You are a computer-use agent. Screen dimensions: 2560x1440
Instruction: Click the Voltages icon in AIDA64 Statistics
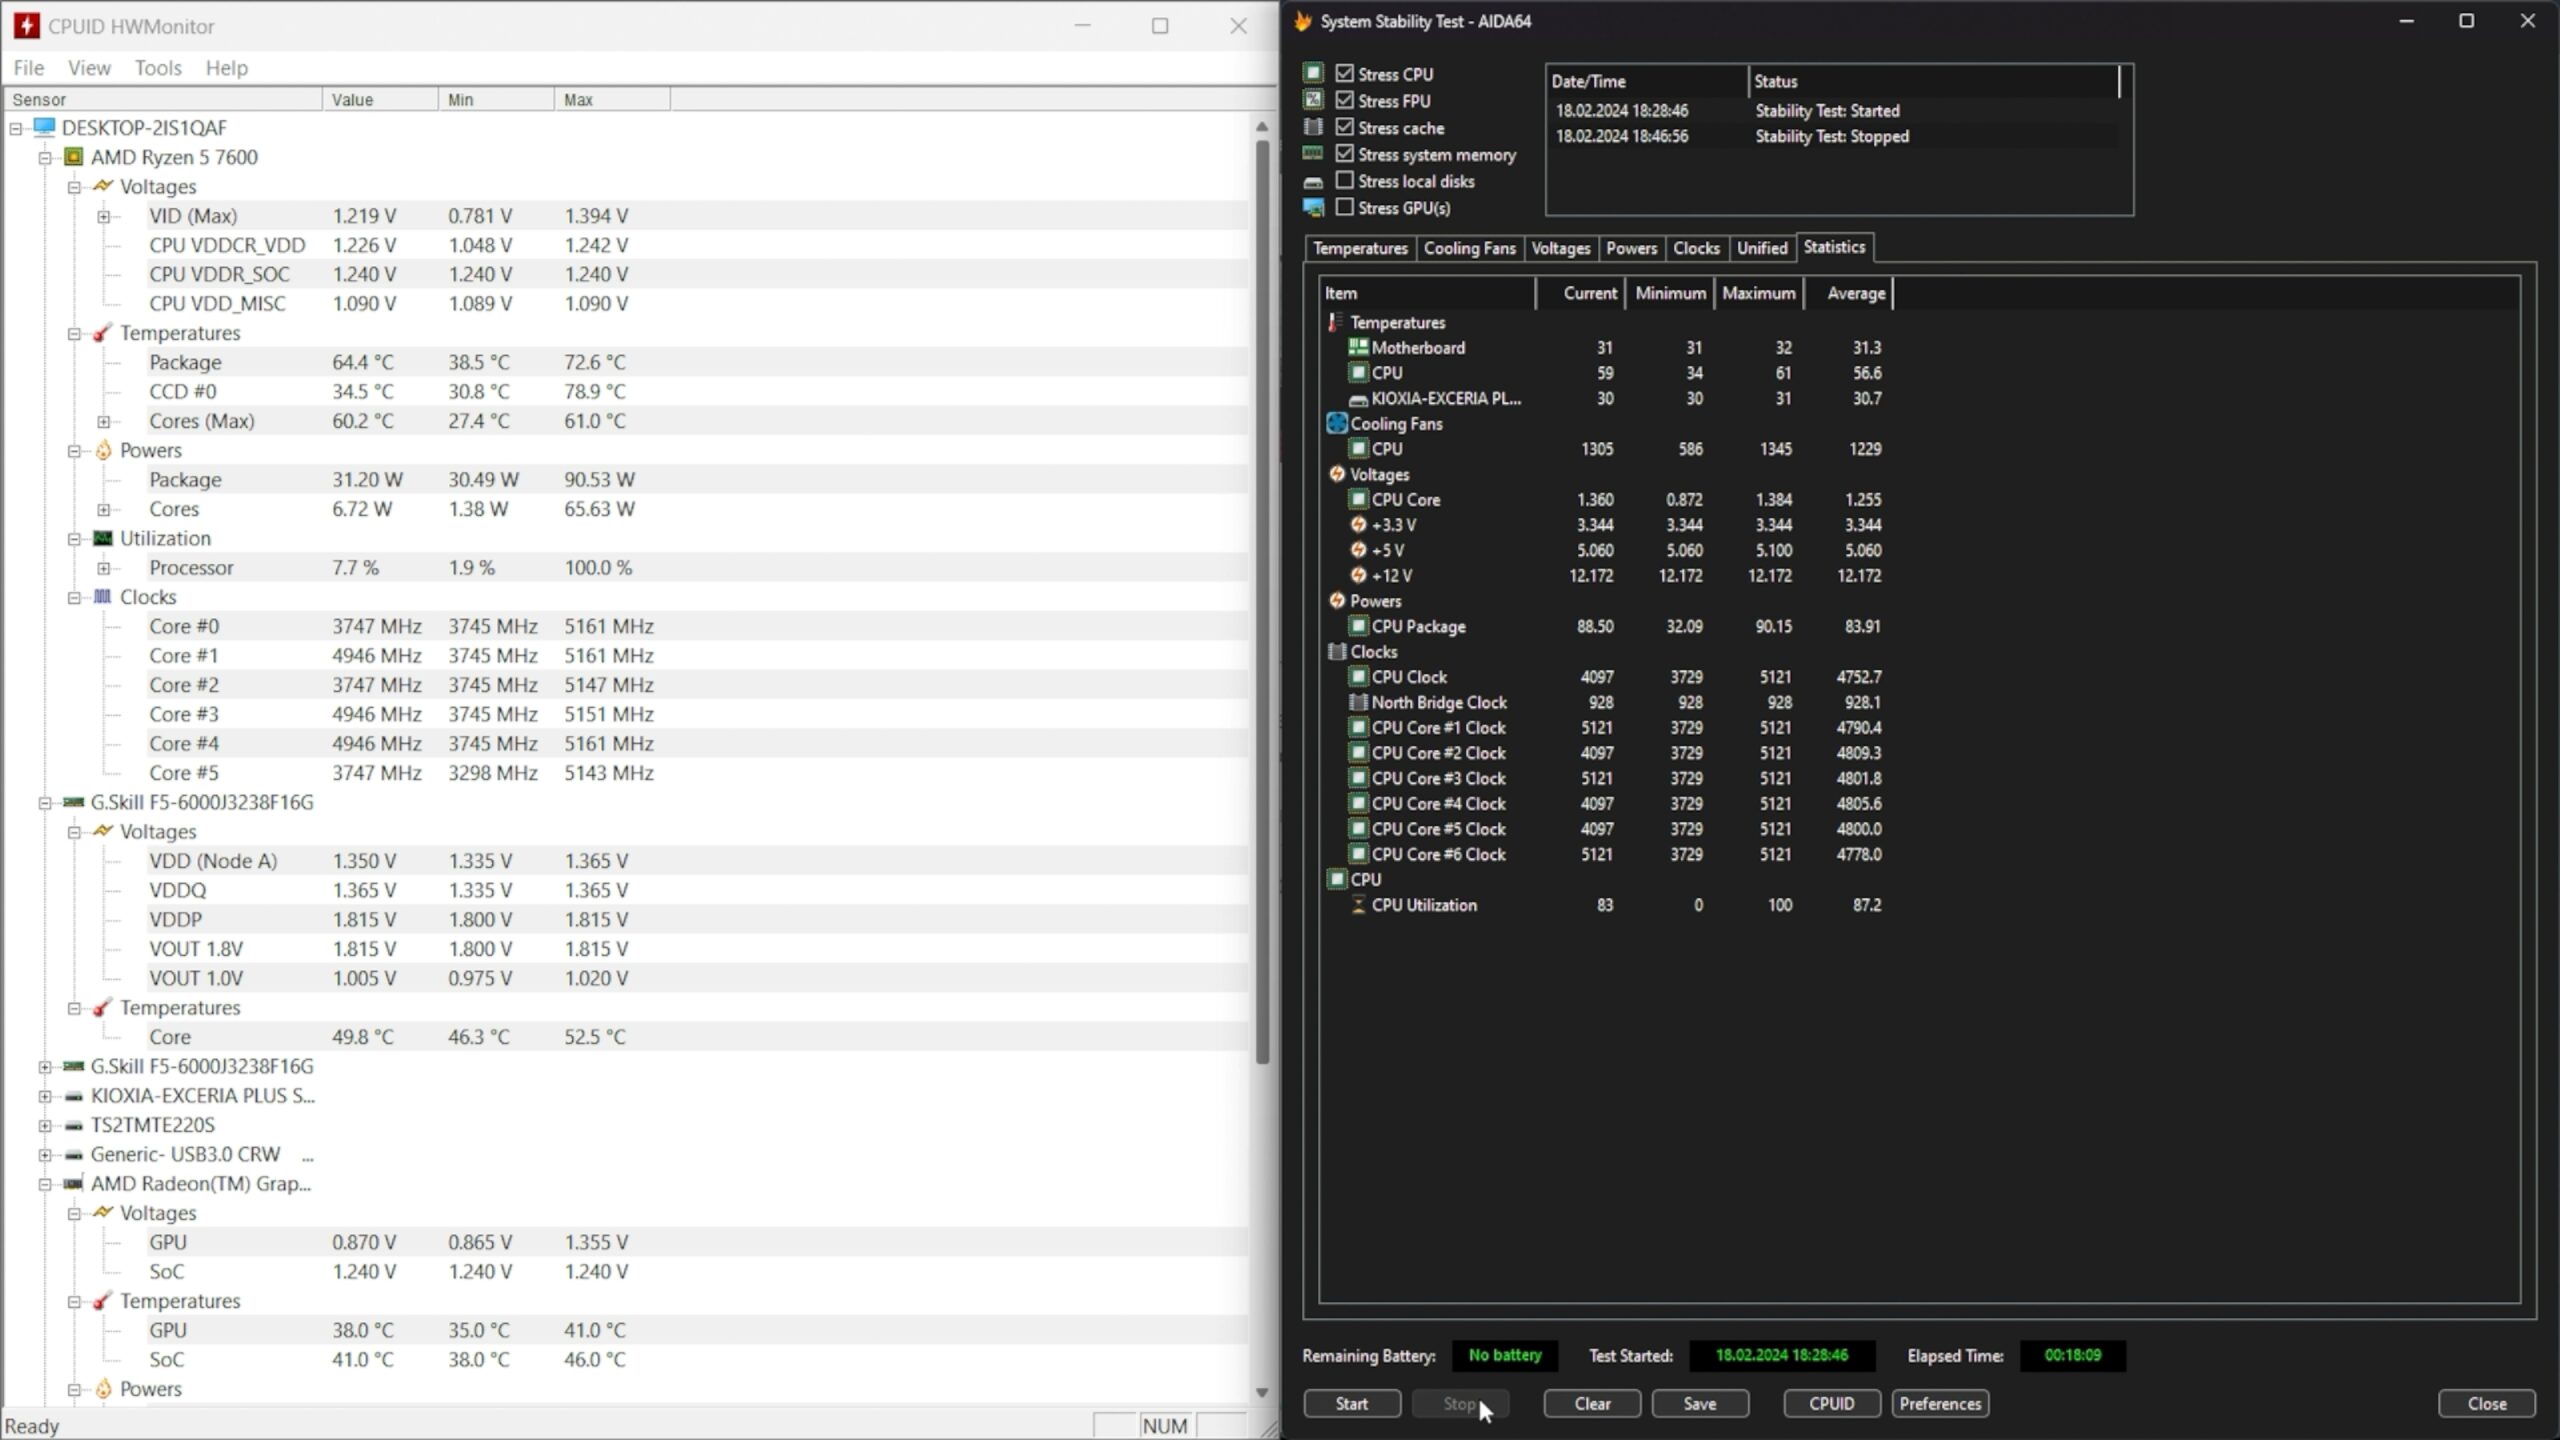click(x=1337, y=474)
